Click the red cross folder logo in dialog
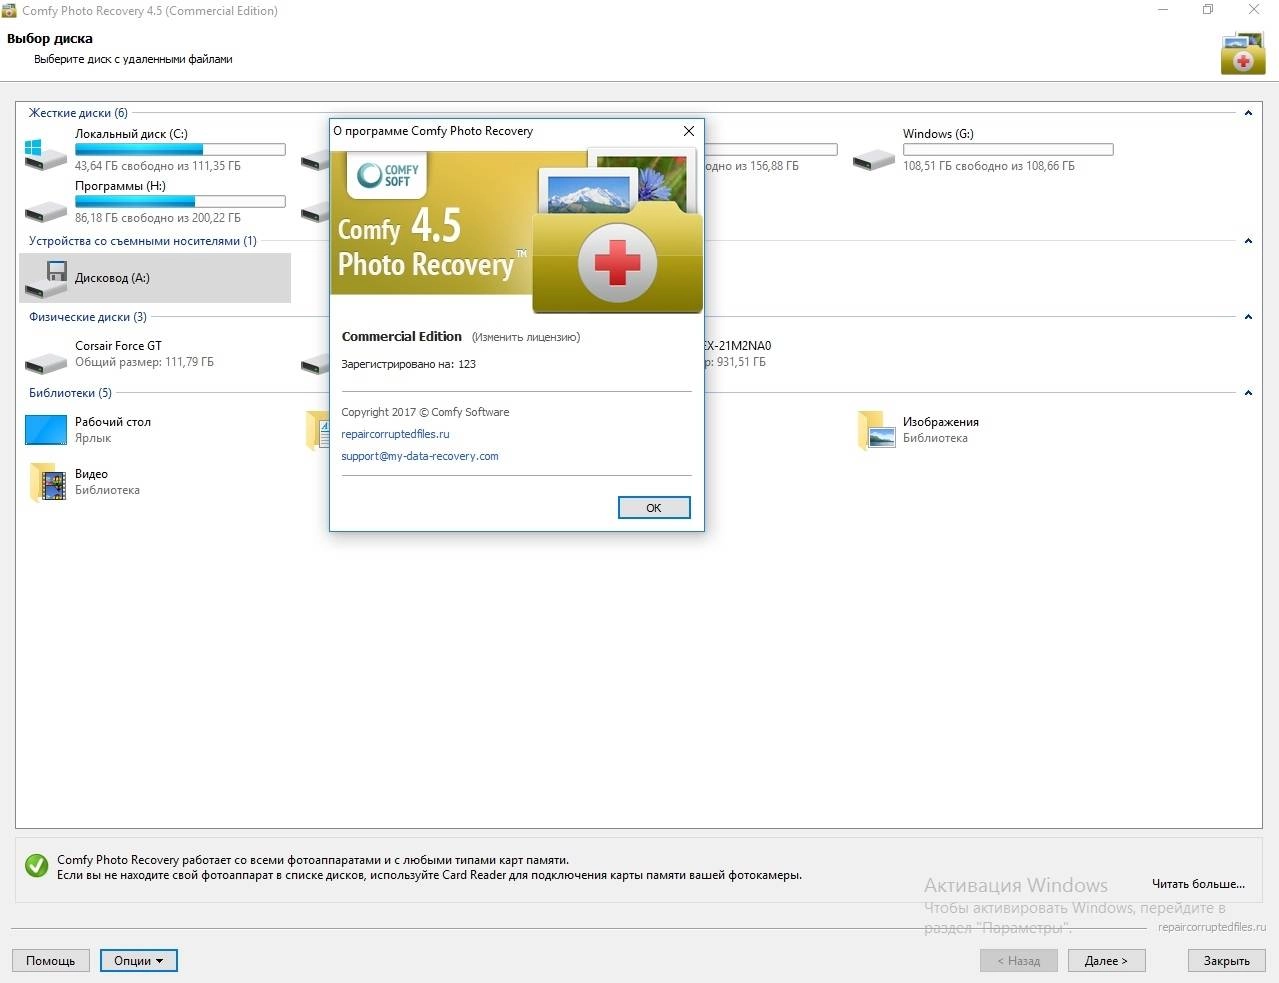1279x983 pixels. [617, 263]
